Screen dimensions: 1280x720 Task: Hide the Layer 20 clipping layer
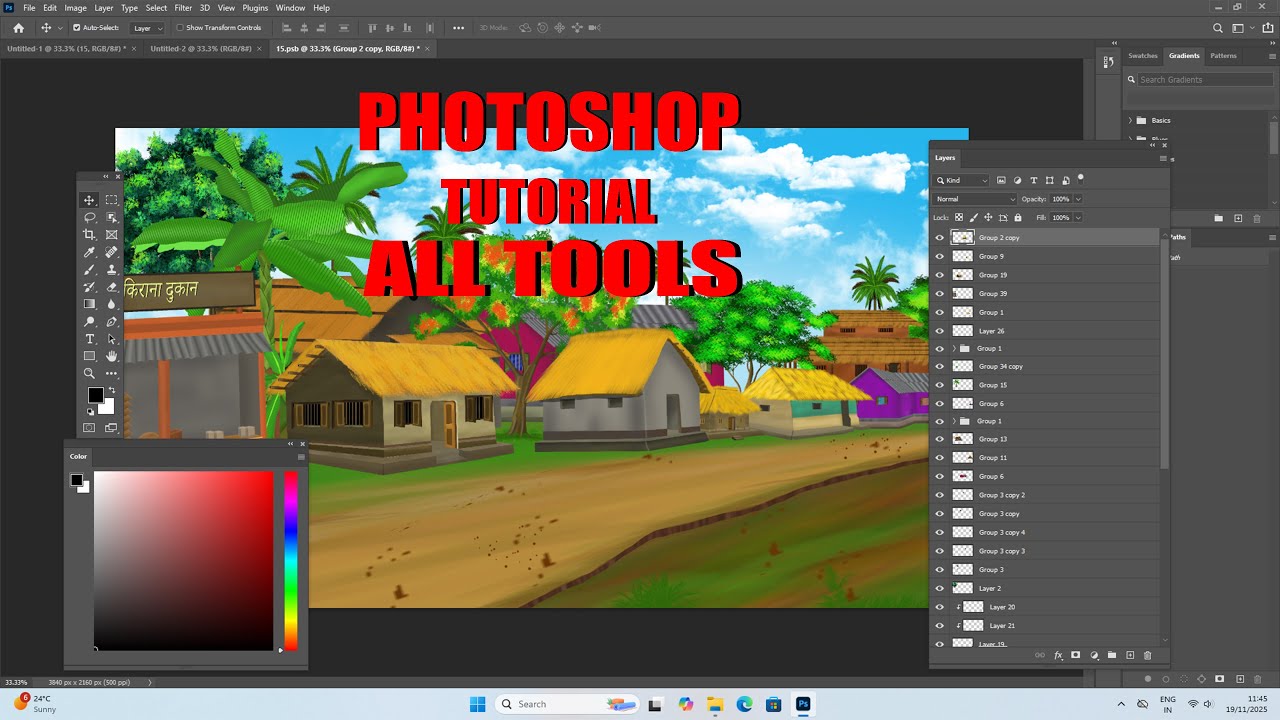click(939, 607)
